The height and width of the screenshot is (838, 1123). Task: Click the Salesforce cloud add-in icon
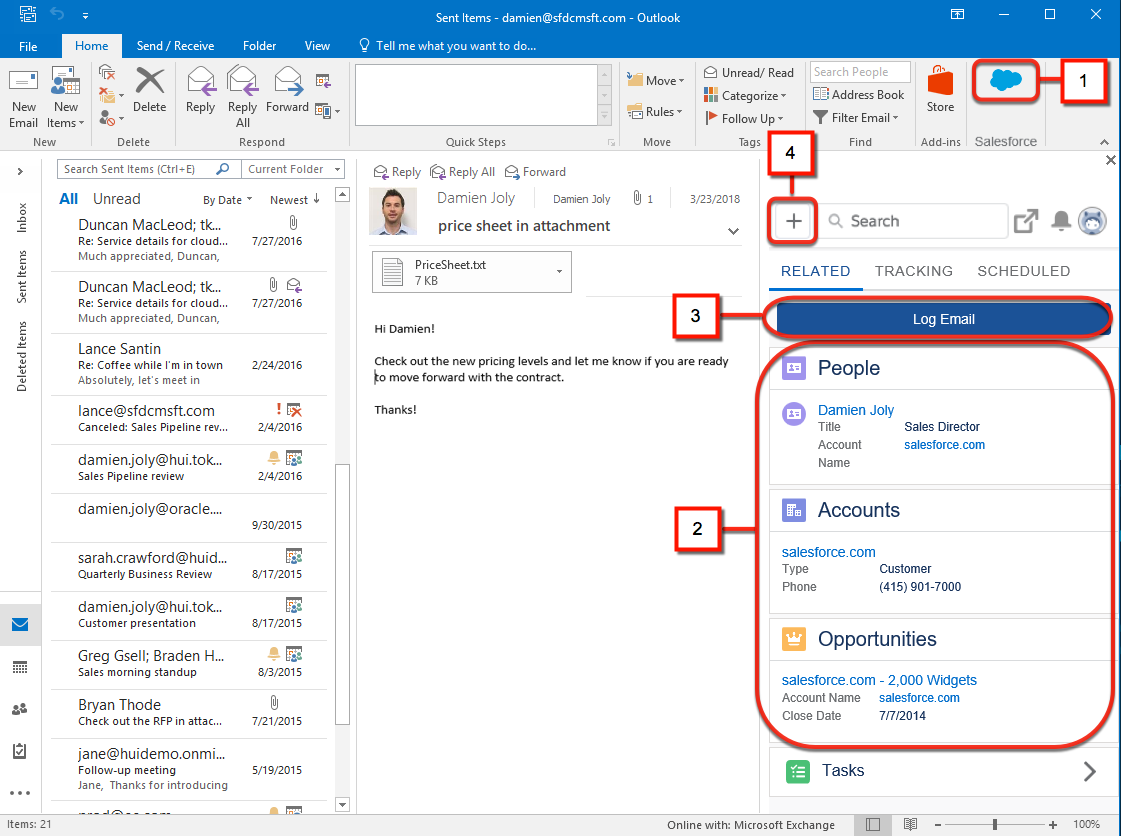(x=1005, y=81)
